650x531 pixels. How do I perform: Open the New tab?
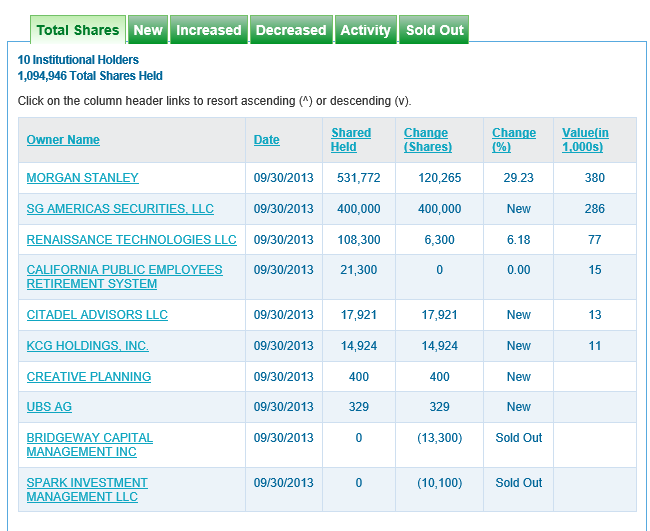click(148, 30)
